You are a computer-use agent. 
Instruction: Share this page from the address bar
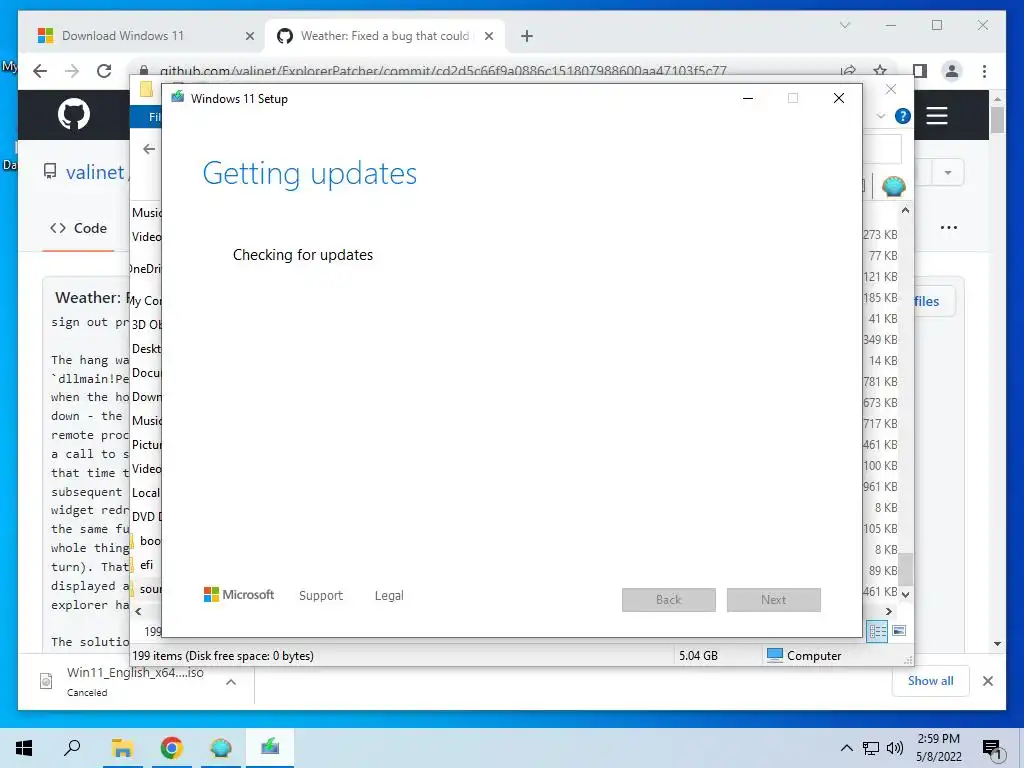(x=848, y=71)
